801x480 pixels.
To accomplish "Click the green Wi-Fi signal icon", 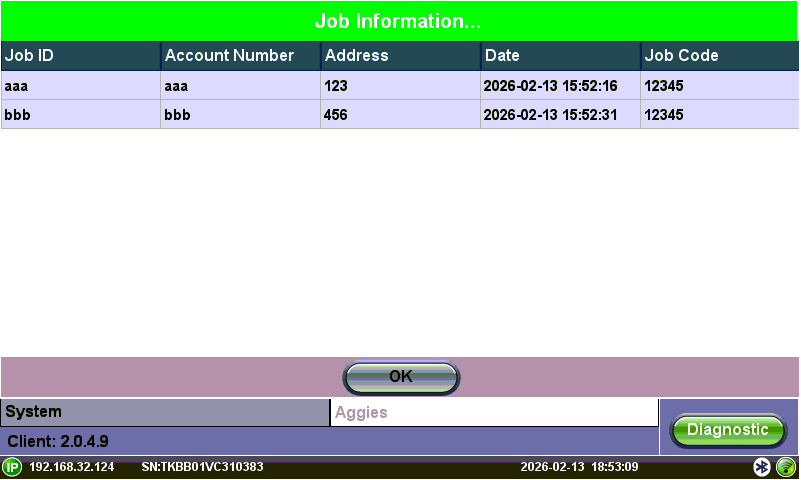I will pos(786,467).
